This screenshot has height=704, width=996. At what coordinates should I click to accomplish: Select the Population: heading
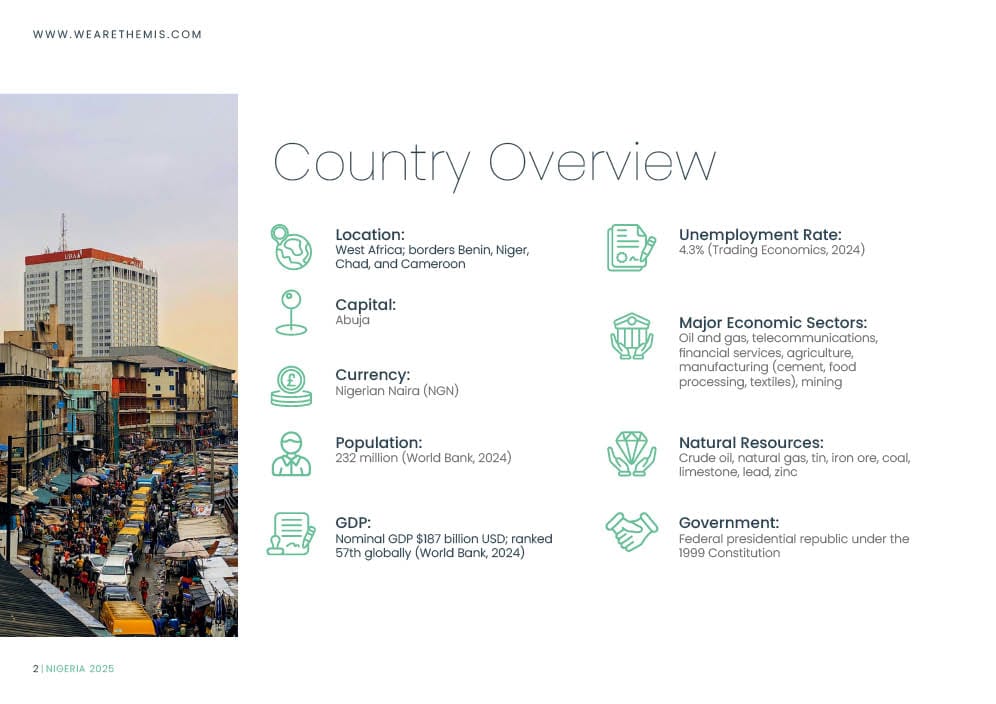tap(379, 443)
